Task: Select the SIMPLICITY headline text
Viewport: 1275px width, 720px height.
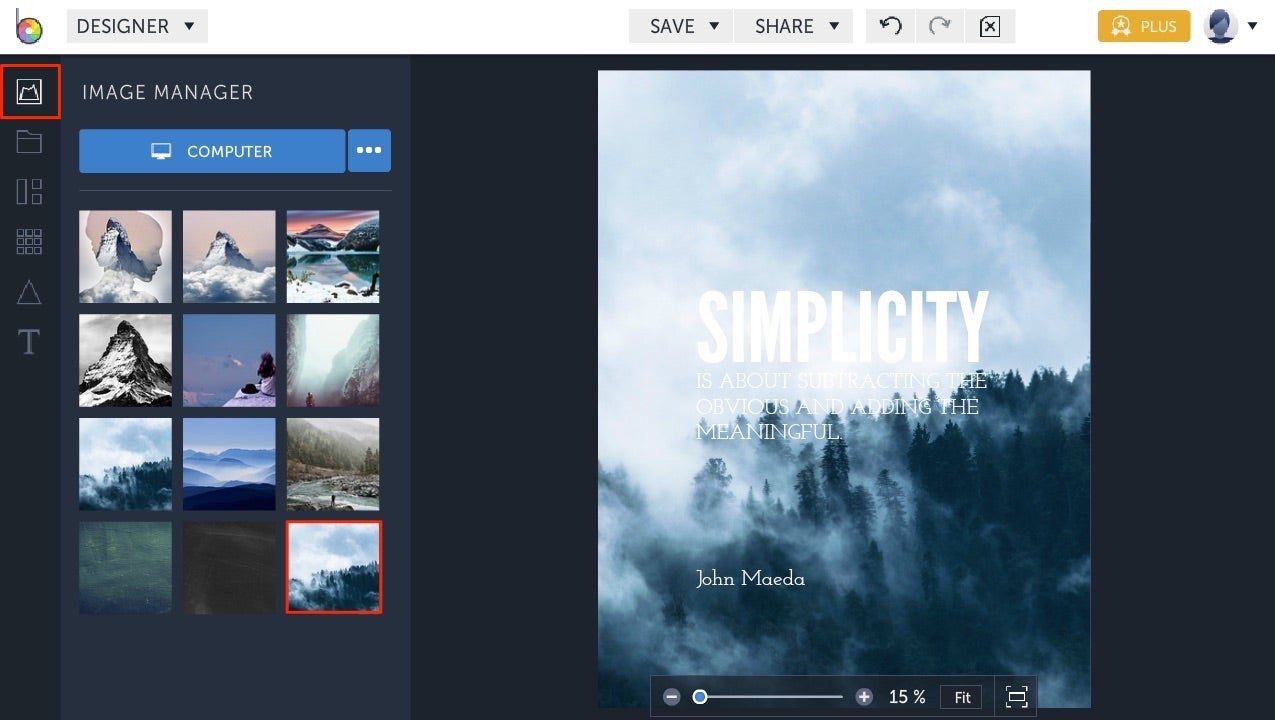Action: click(x=842, y=327)
